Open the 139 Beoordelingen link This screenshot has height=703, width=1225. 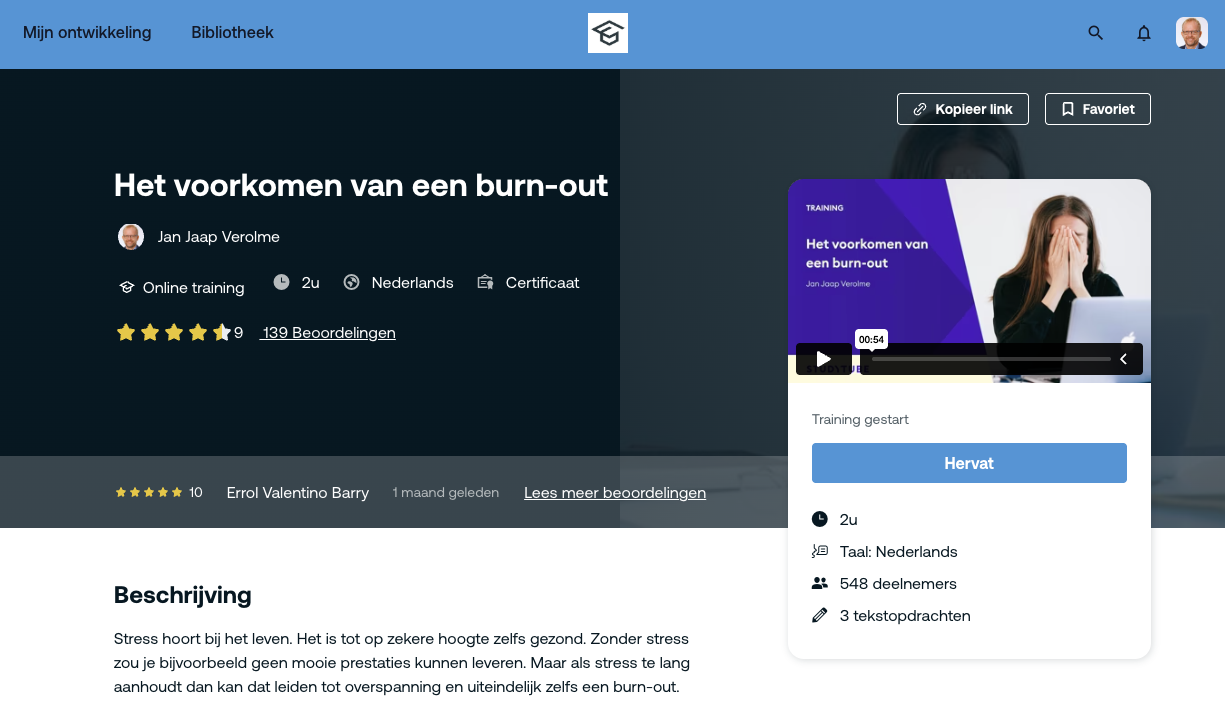pos(328,333)
